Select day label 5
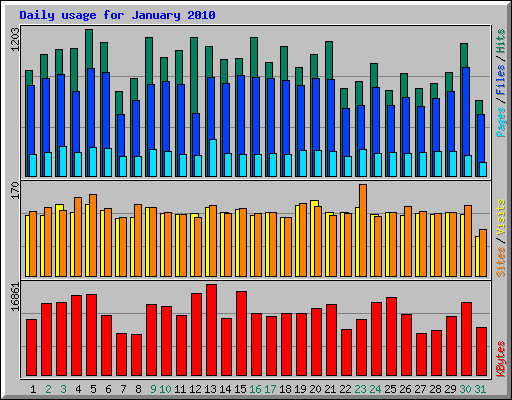The height and width of the screenshot is (400, 512). 93,389
